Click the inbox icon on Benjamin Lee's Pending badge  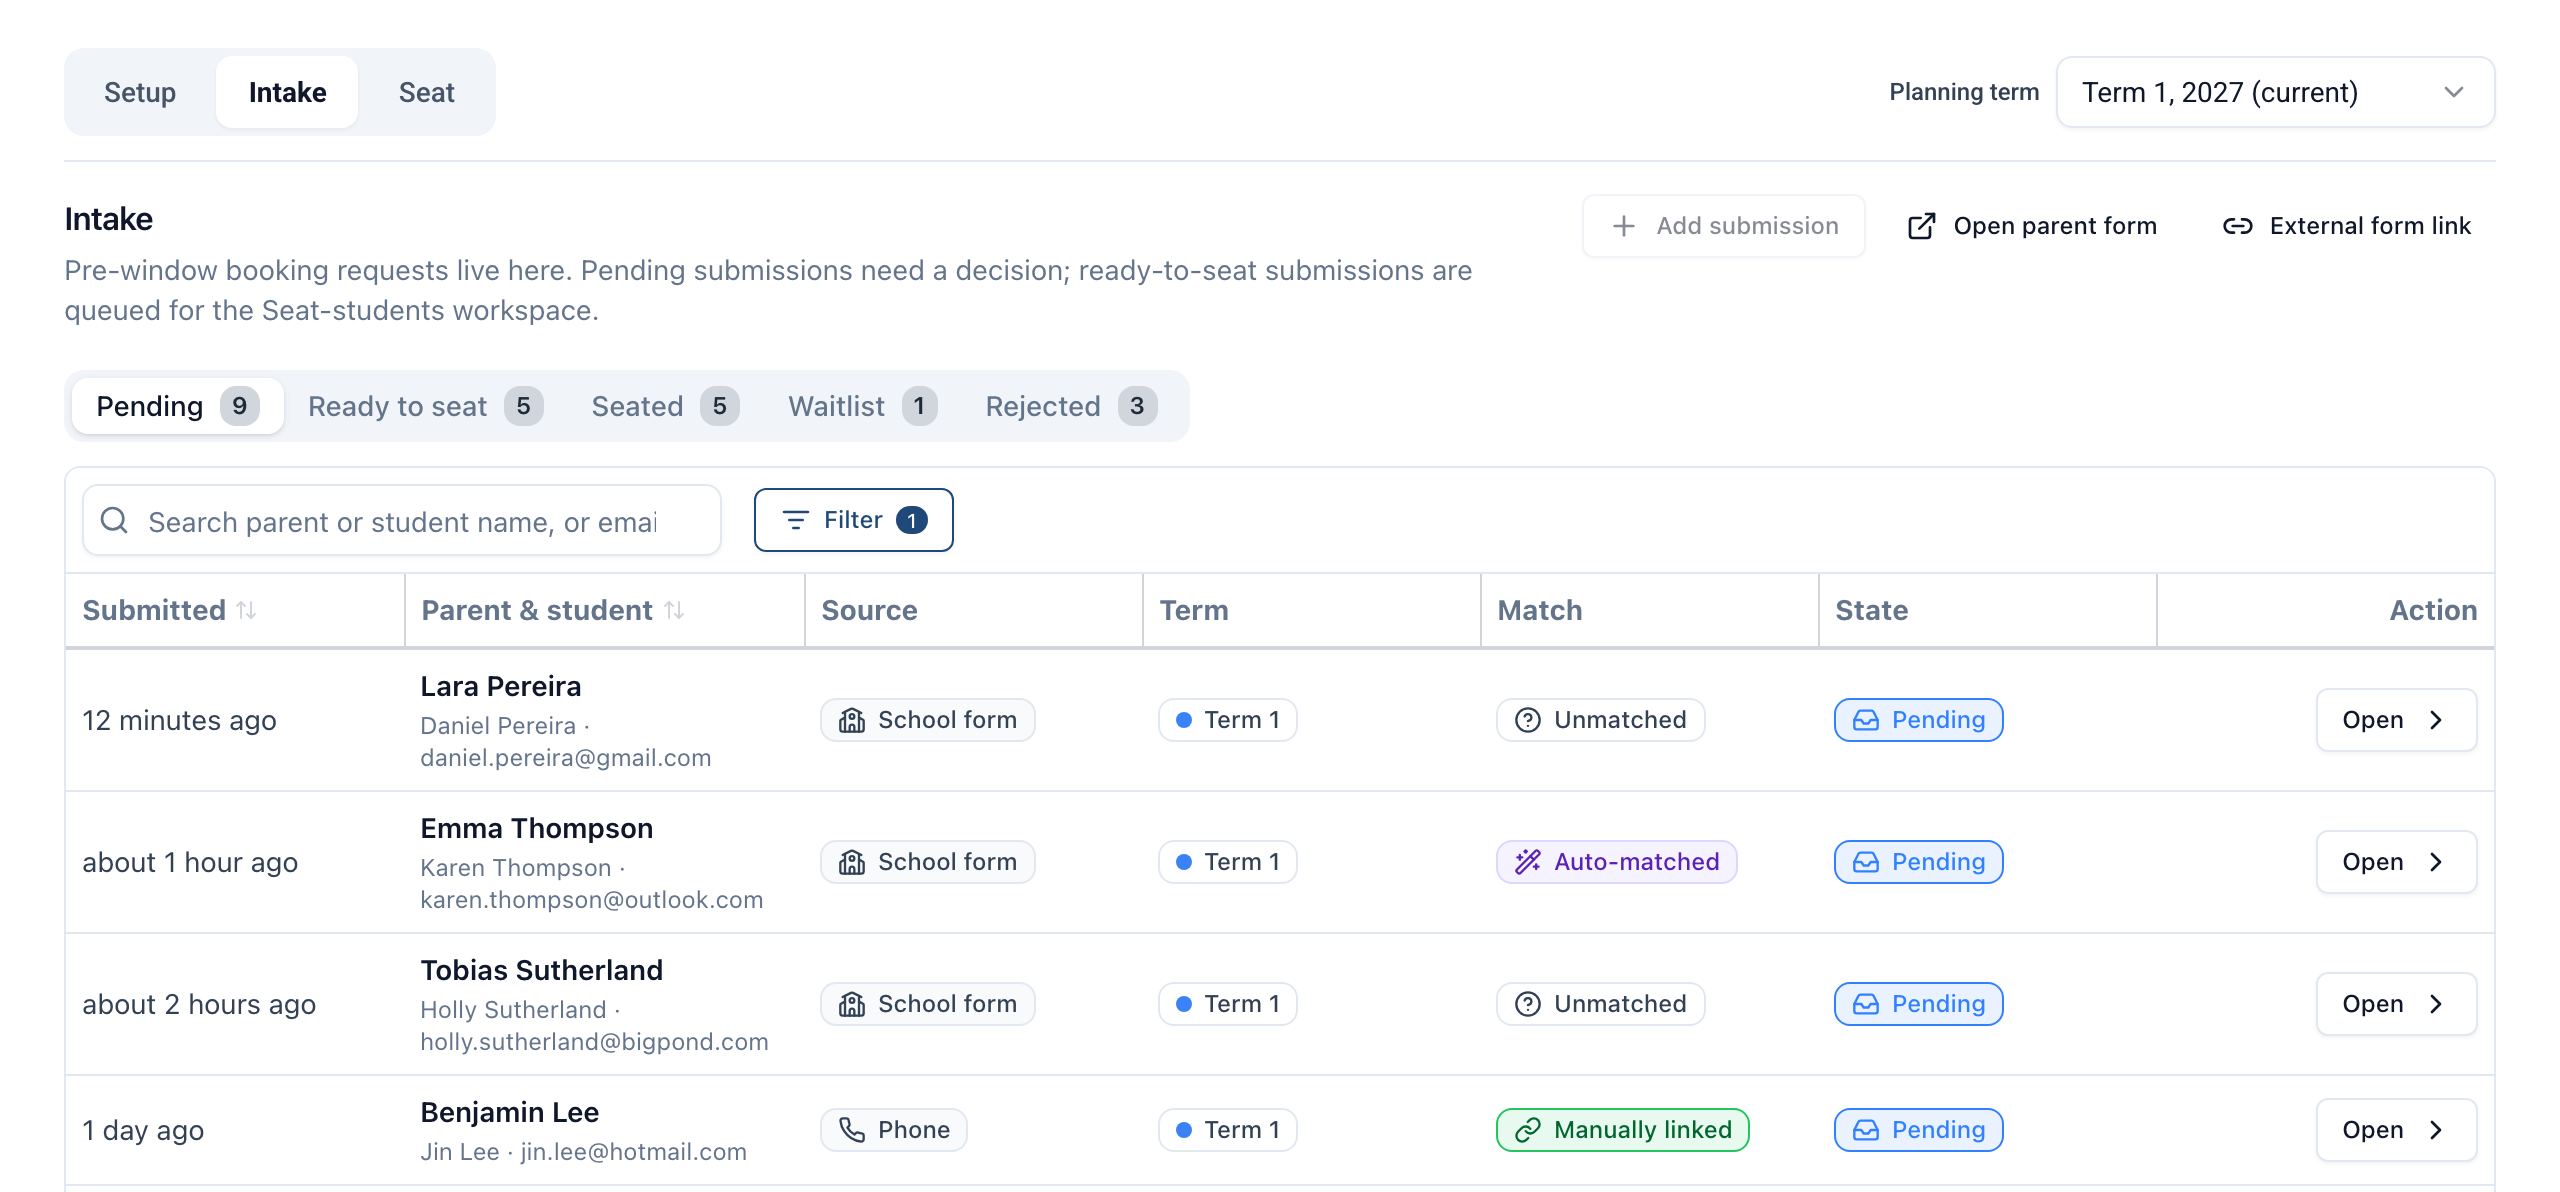pyautogui.click(x=1866, y=1130)
